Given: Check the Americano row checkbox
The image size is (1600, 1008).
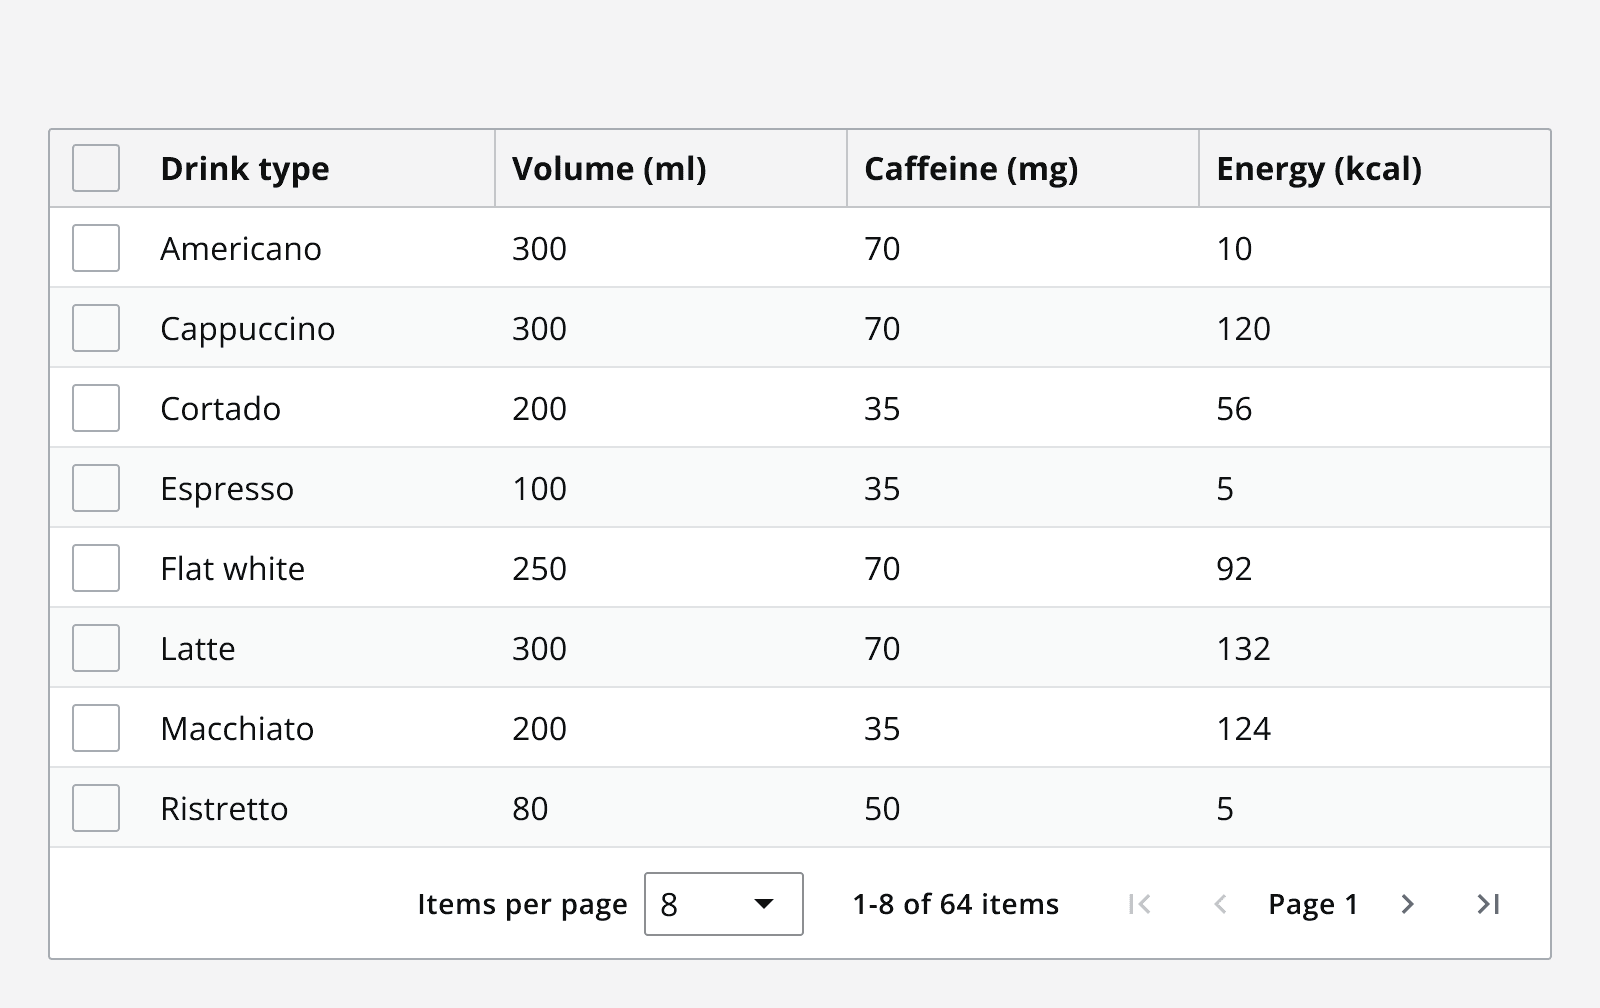Looking at the screenshot, I should tap(96, 248).
